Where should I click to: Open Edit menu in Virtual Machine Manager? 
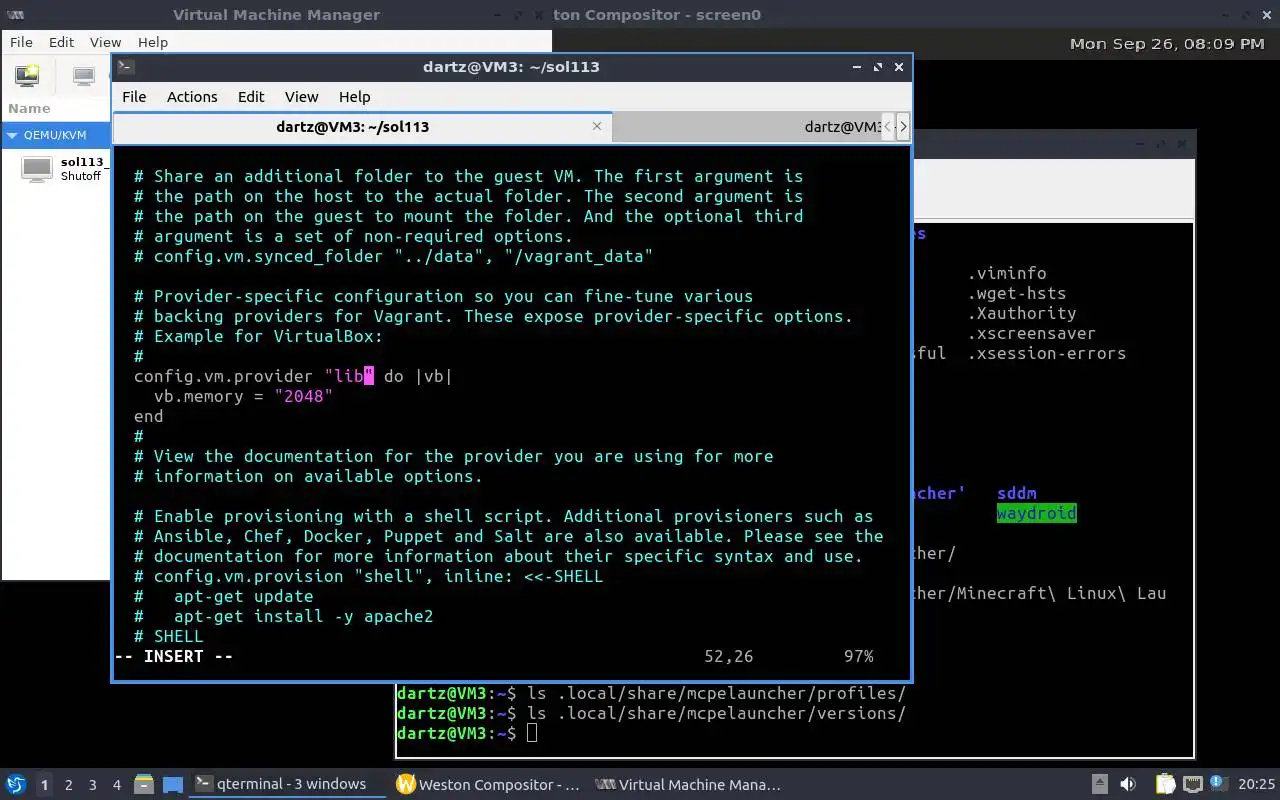(62, 42)
